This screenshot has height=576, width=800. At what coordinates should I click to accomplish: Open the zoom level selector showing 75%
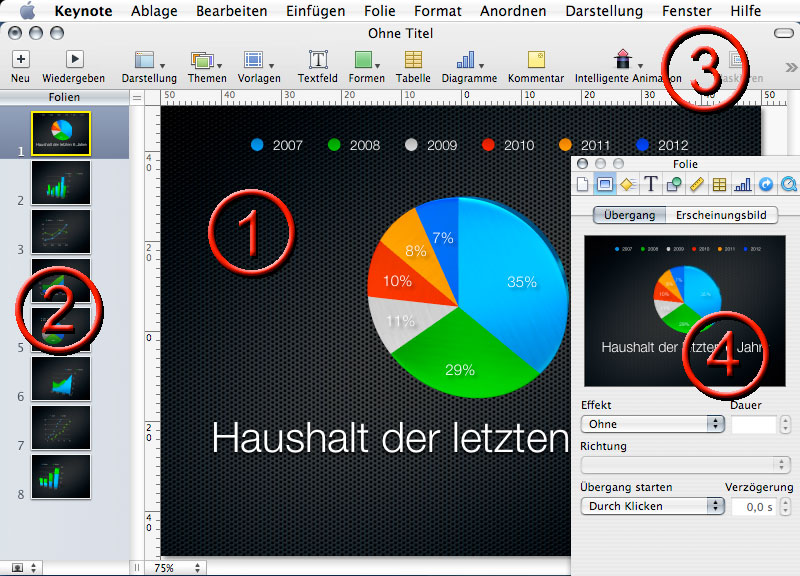[173, 565]
